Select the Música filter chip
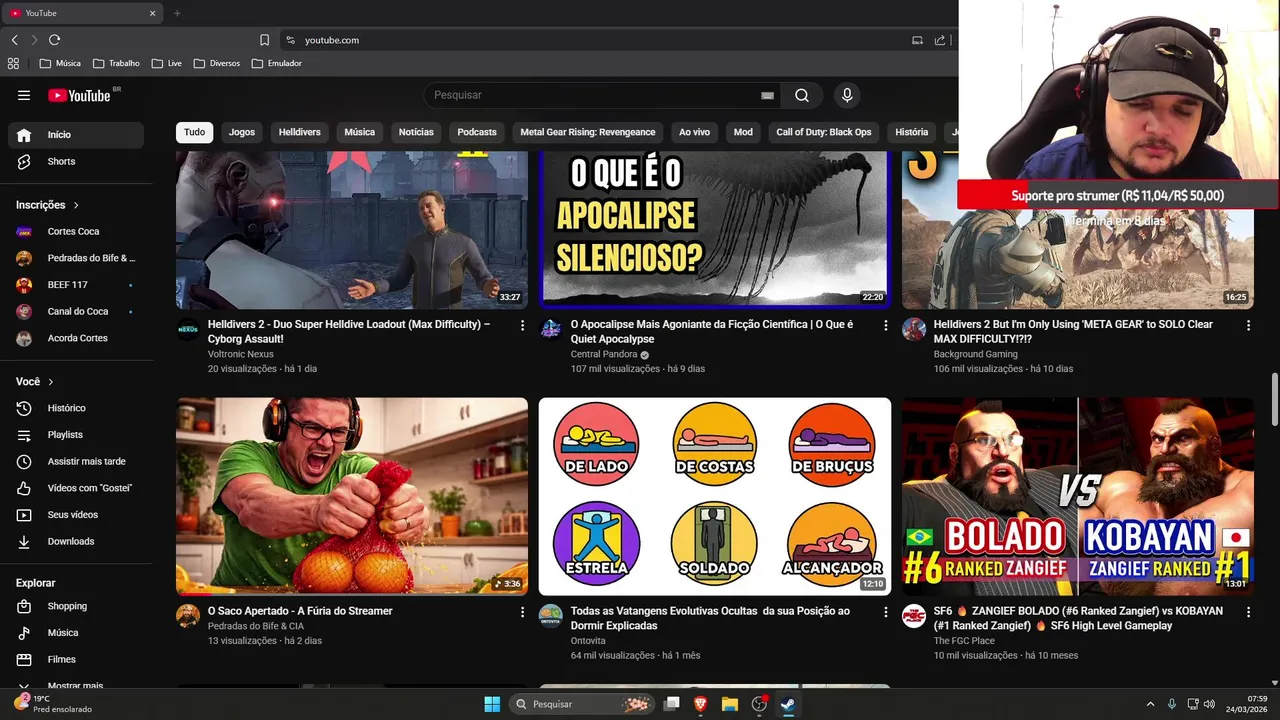Screen dimensions: 1280x720 [360, 132]
